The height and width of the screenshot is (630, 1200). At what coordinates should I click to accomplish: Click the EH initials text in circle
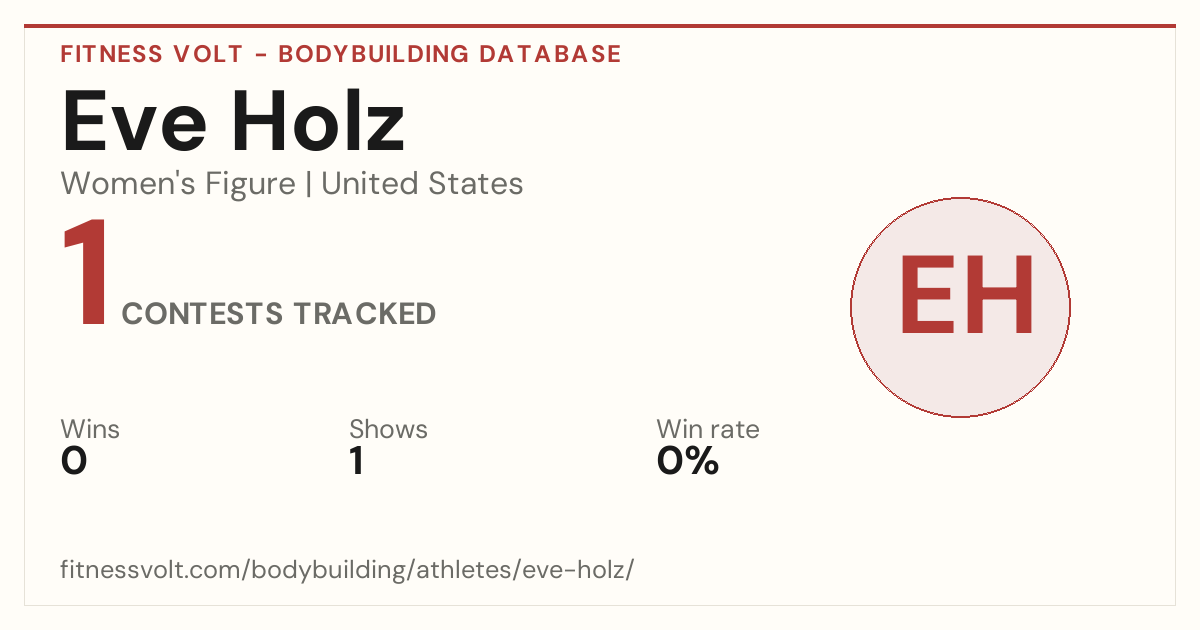click(966, 296)
